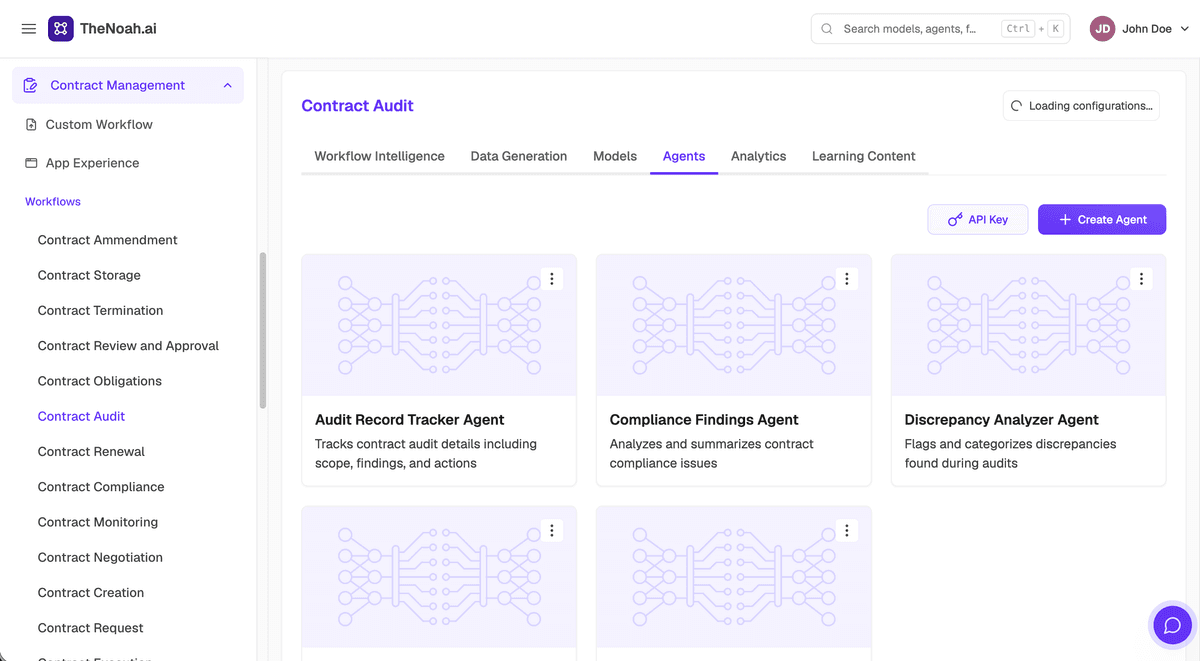Click the key icon in API Key
This screenshot has width=1200, height=661.
pyautogui.click(x=955, y=220)
